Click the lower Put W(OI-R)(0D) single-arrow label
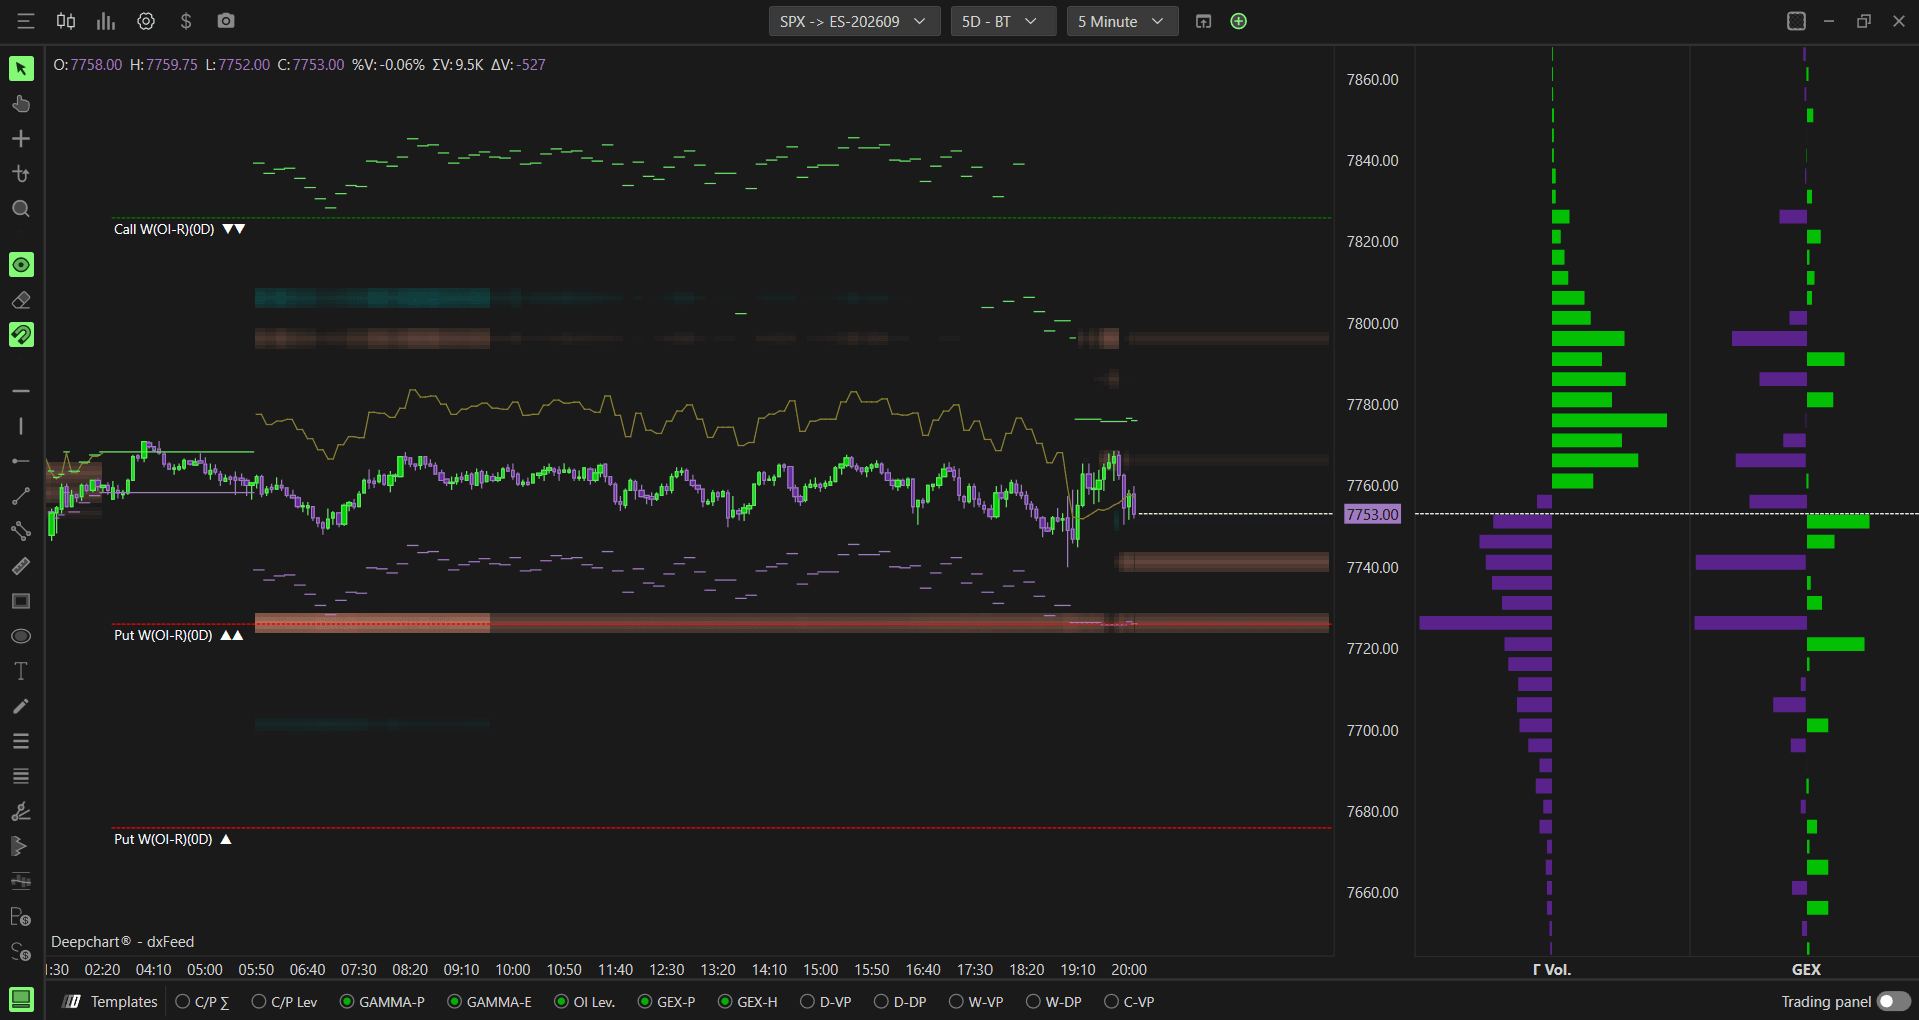The image size is (1919, 1020). coord(172,839)
